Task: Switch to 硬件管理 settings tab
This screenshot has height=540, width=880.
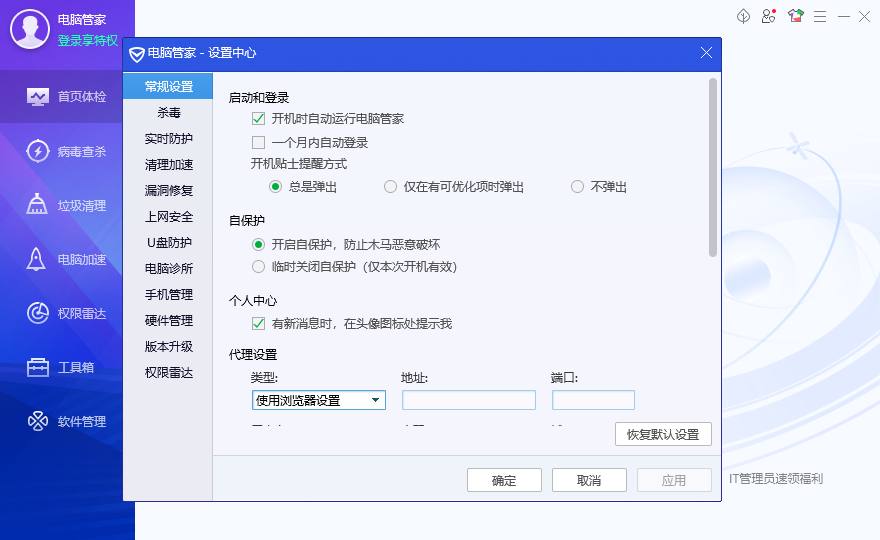Action: (168, 321)
